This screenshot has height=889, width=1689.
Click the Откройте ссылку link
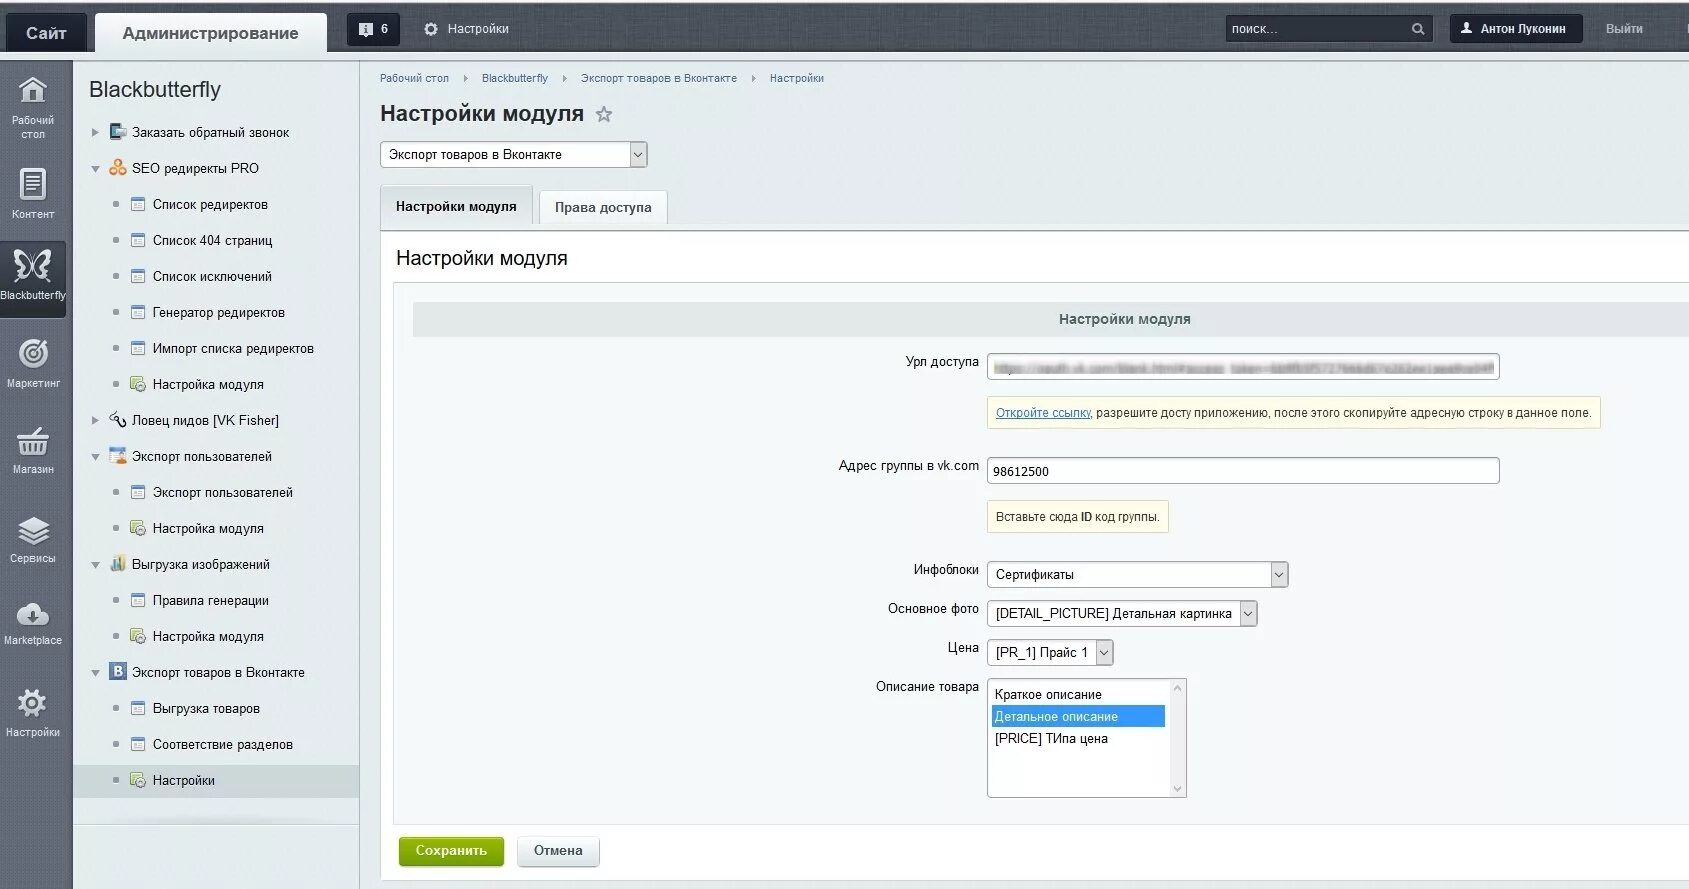click(1043, 413)
